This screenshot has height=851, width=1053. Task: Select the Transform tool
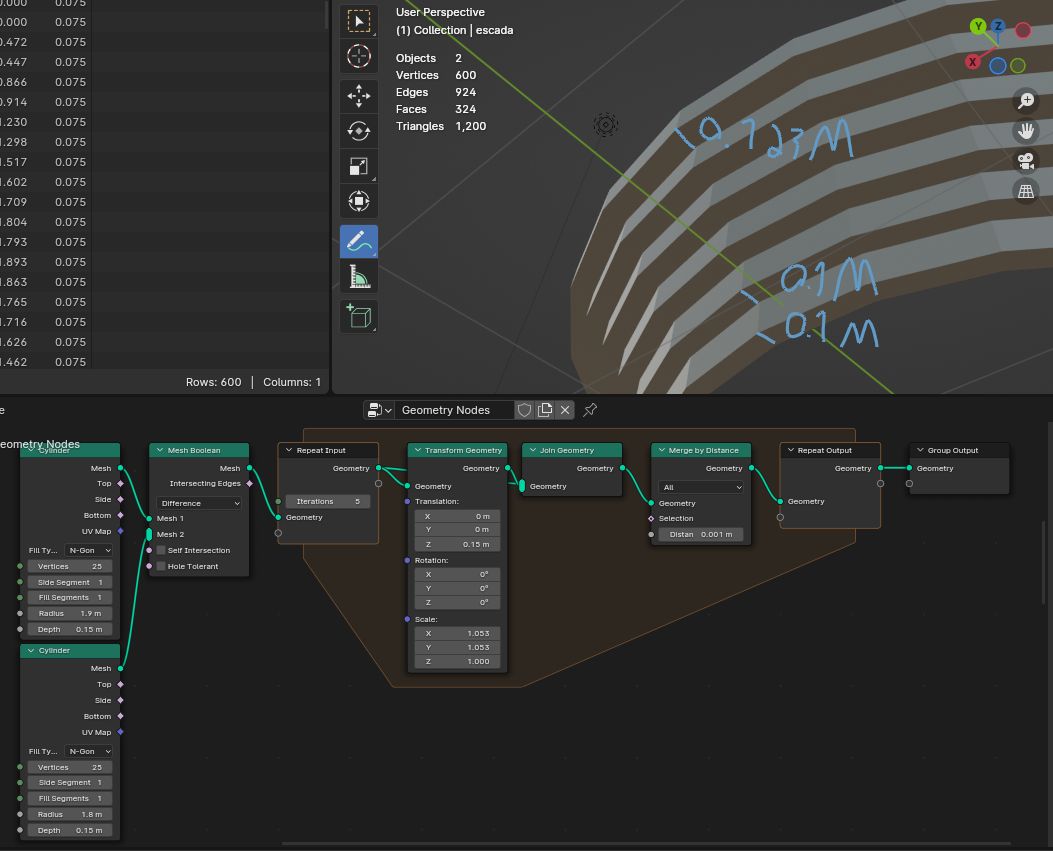pos(359,201)
